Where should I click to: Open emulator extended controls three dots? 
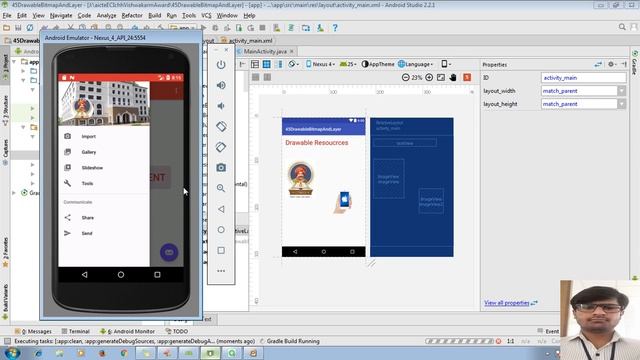pyautogui.click(x=221, y=271)
